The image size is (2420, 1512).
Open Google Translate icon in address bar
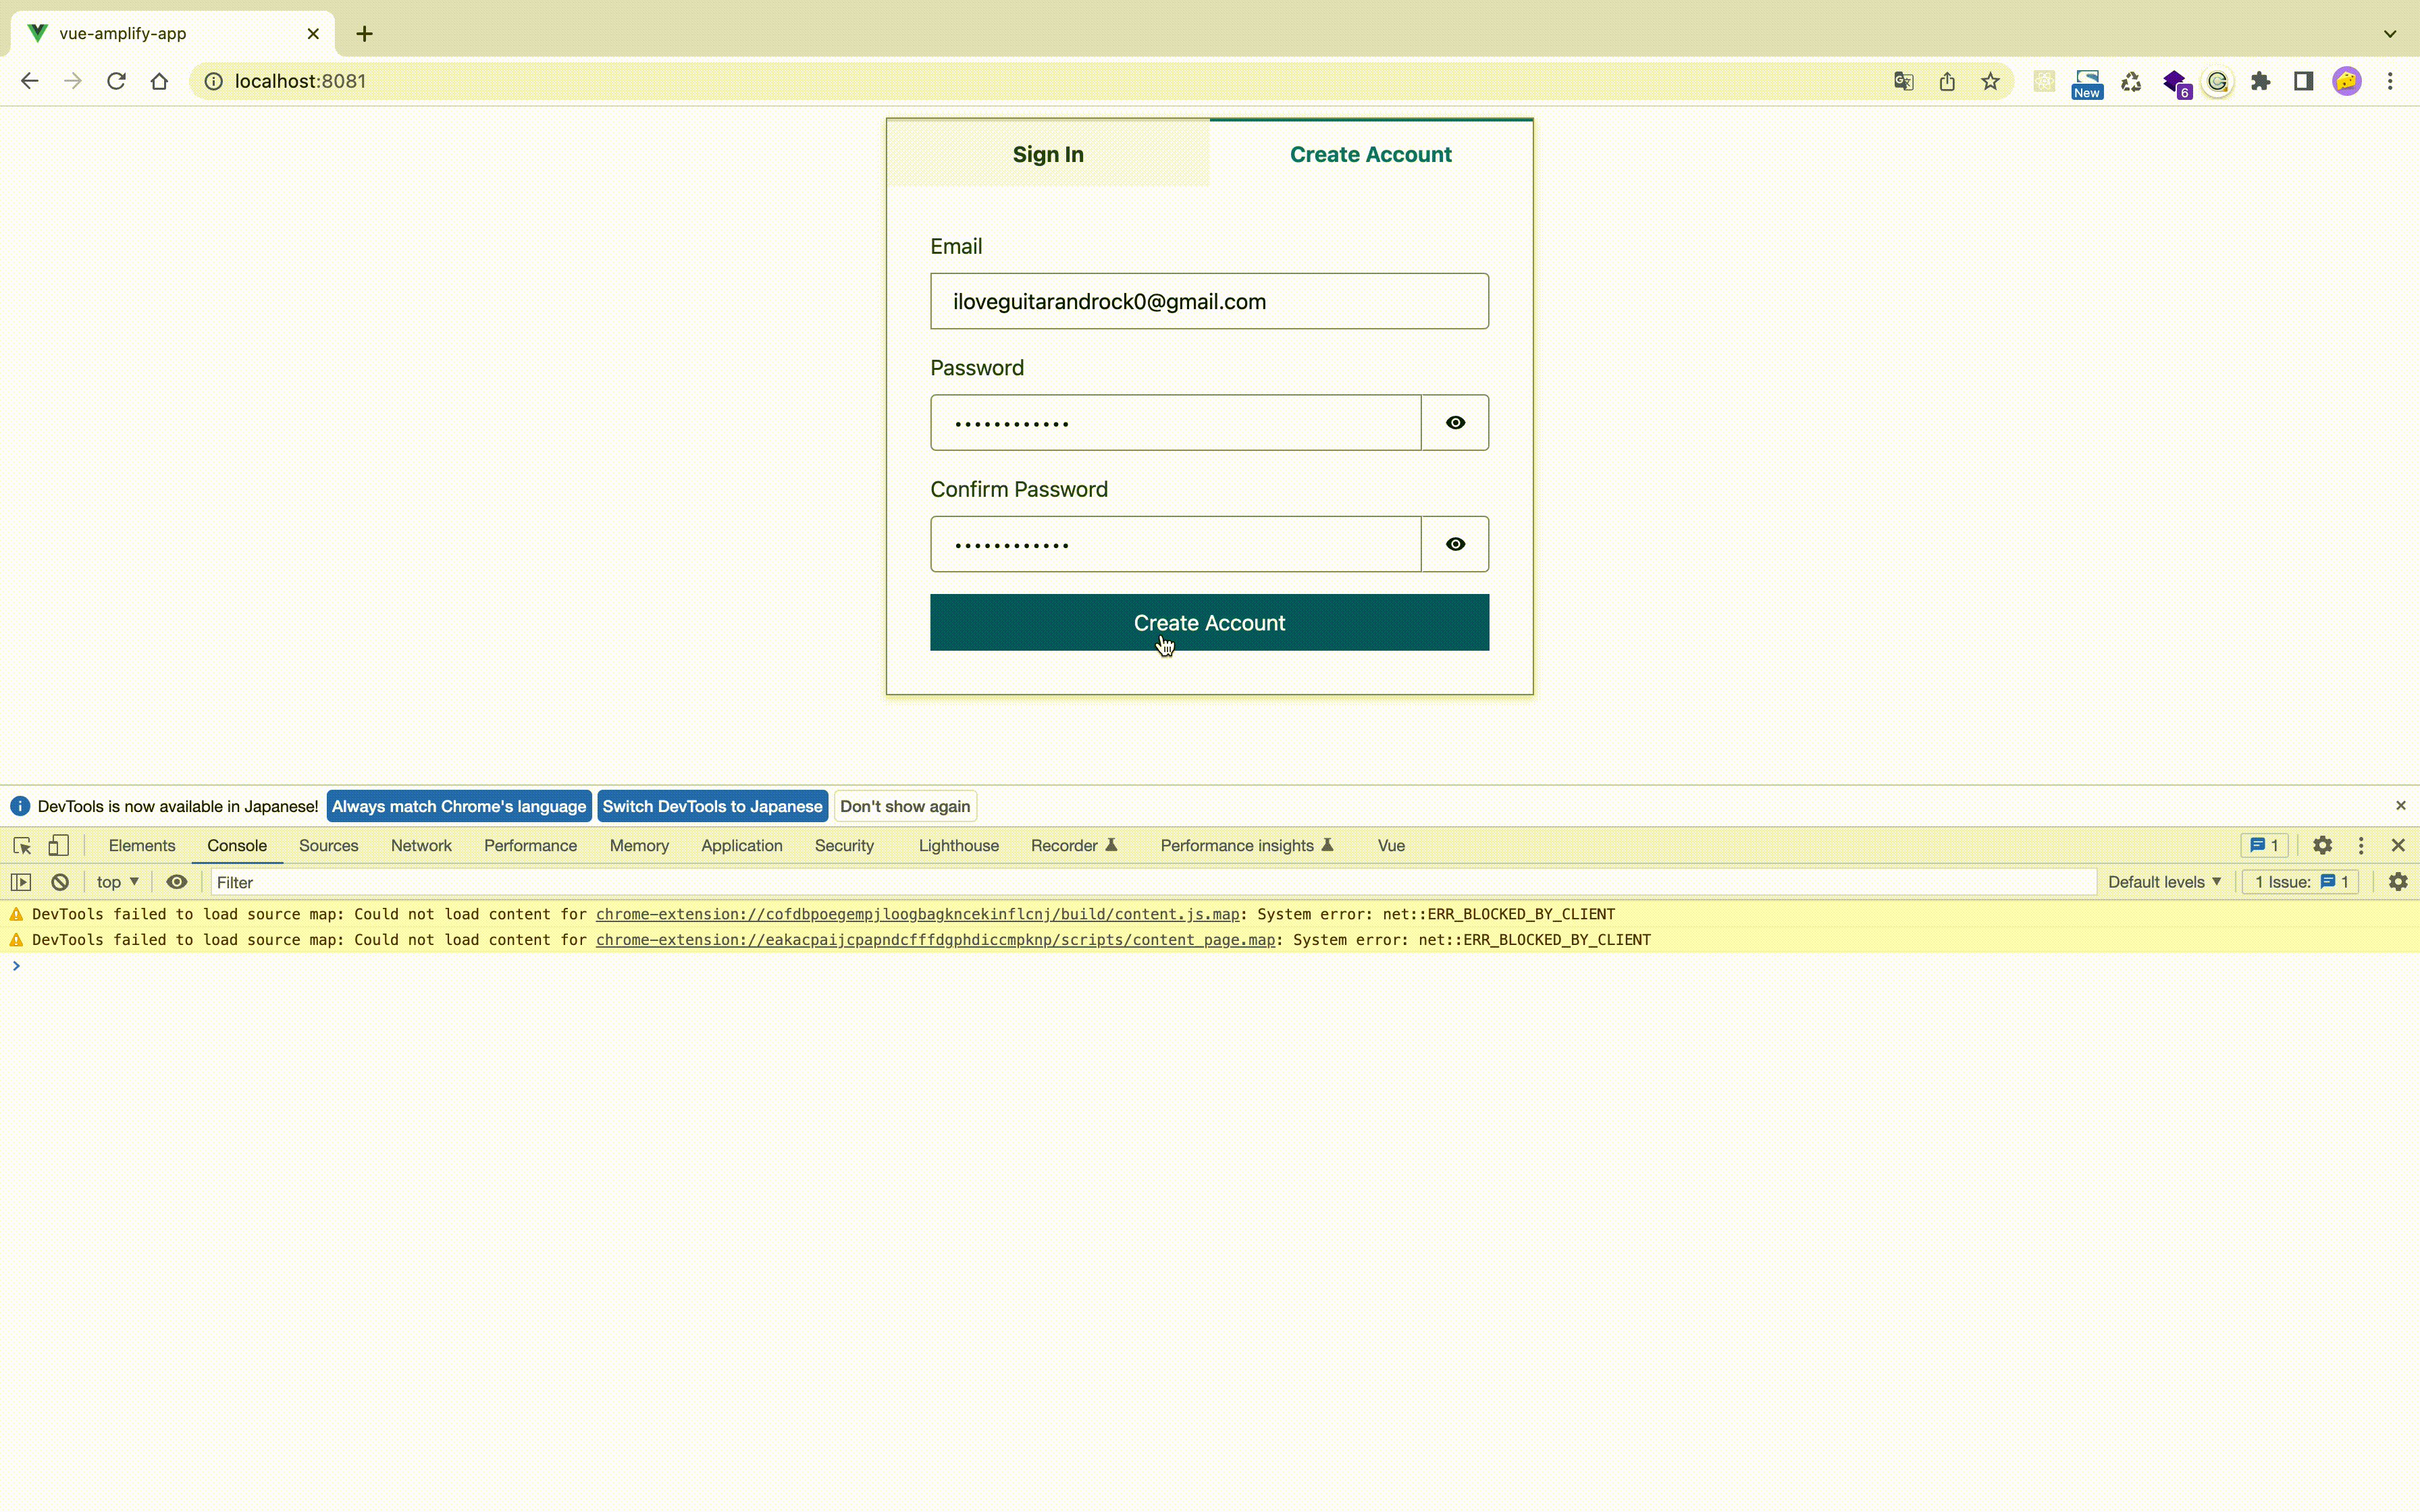coord(1903,81)
